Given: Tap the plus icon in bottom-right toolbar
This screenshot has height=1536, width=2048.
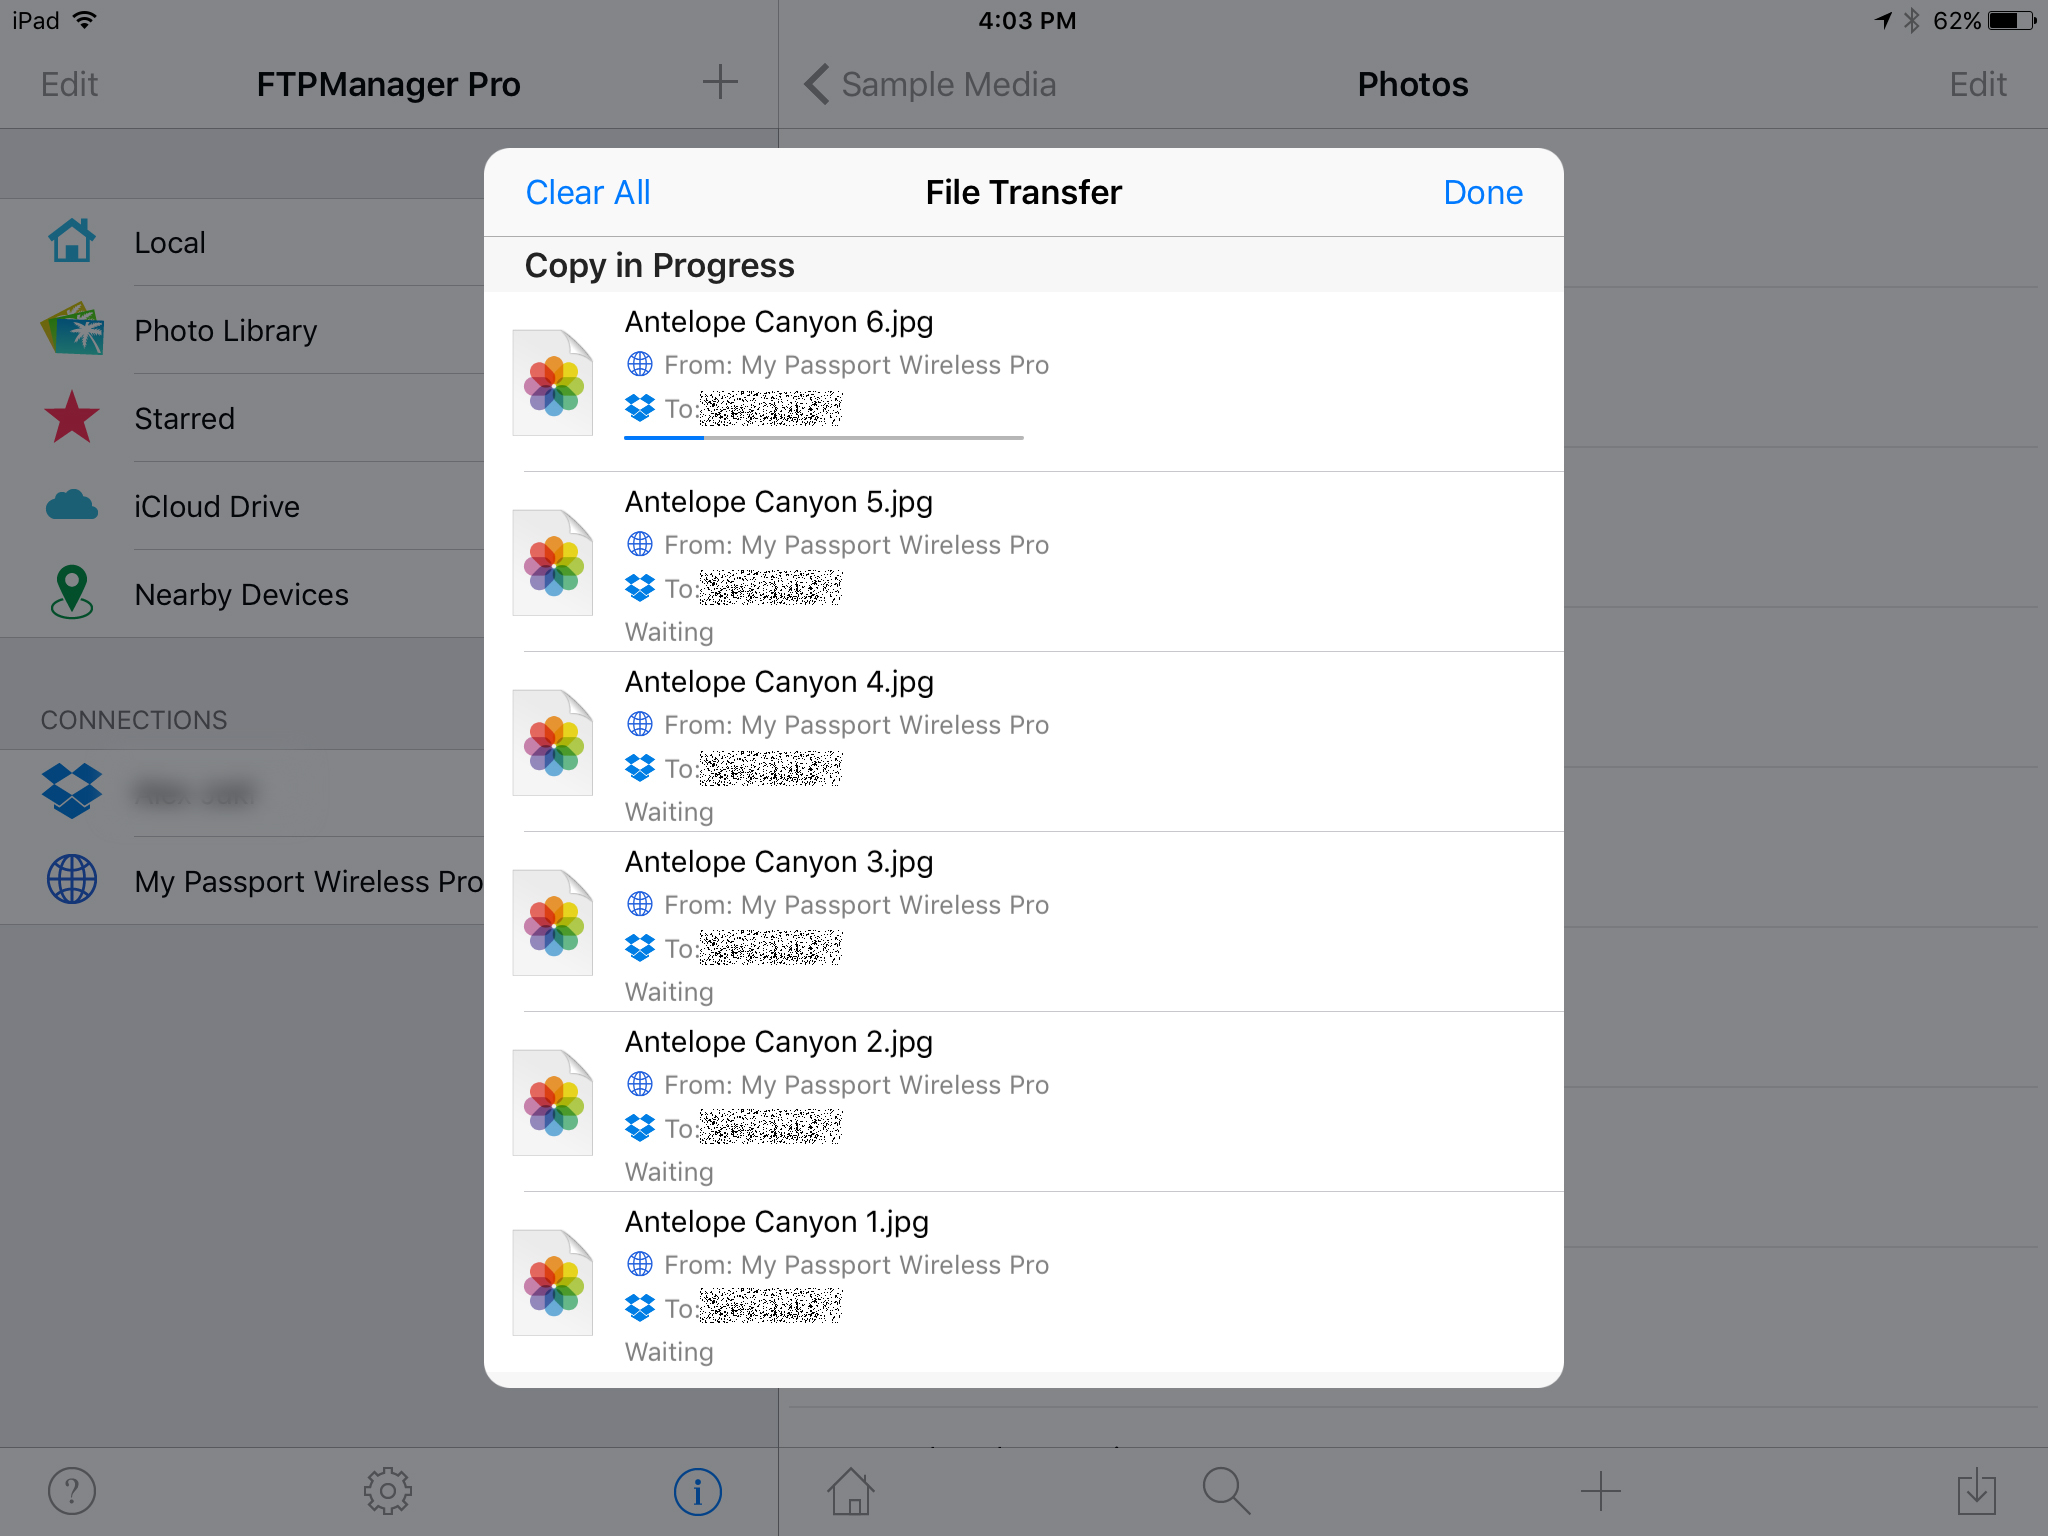Looking at the screenshot, I should [1600, 1491].
